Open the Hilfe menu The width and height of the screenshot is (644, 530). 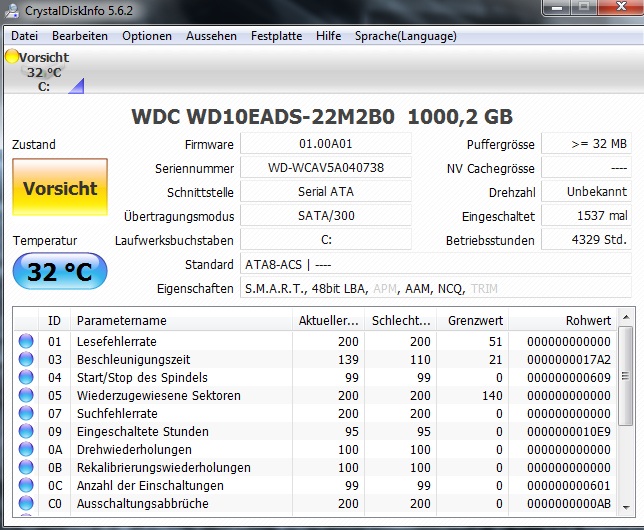(328, 36)
